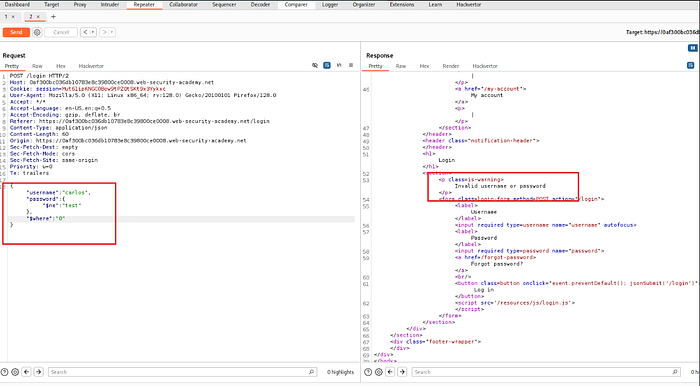Focus the Request search input field

pyautogui.click(x=182, y=372)
